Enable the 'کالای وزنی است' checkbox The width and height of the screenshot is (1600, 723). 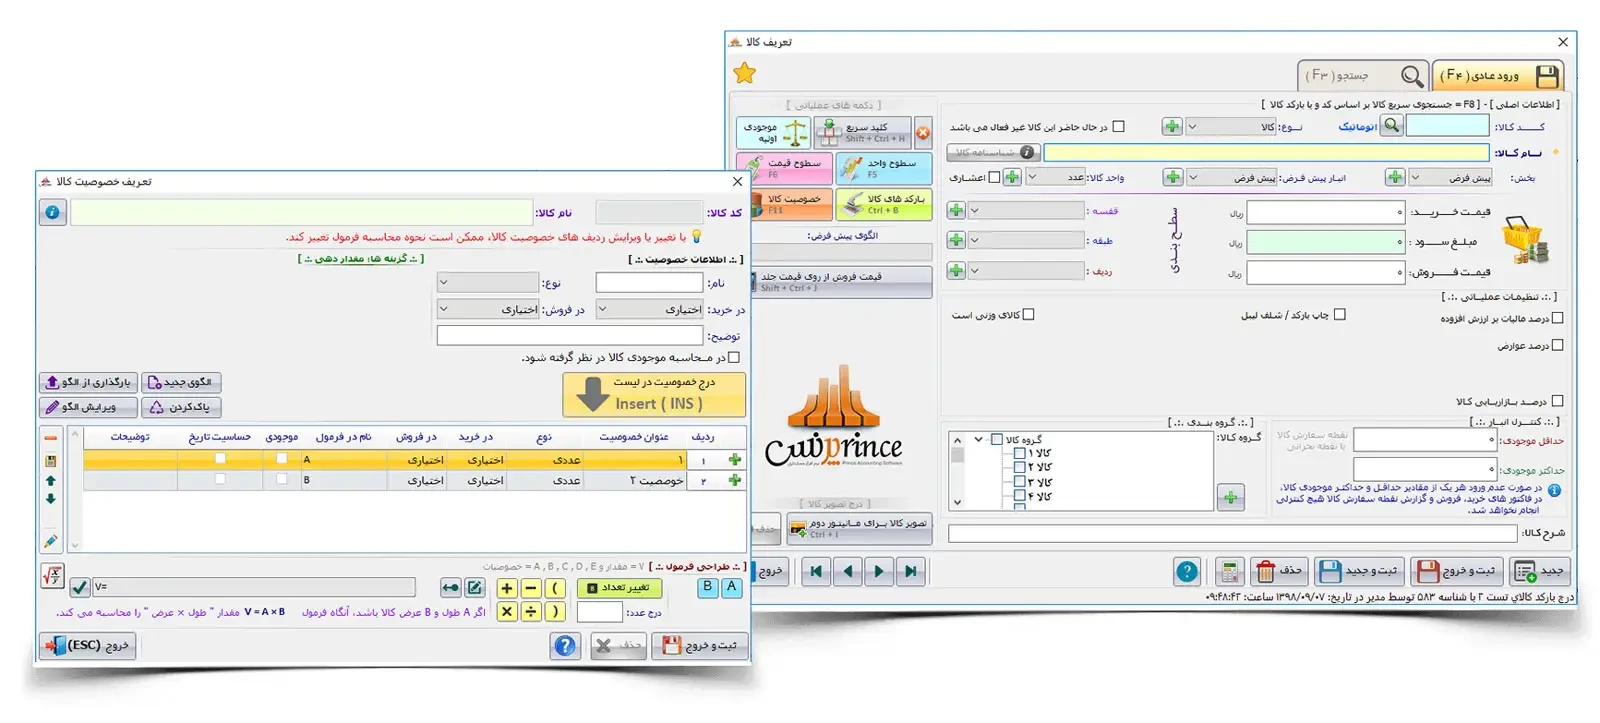click(x=1028, y=314)
